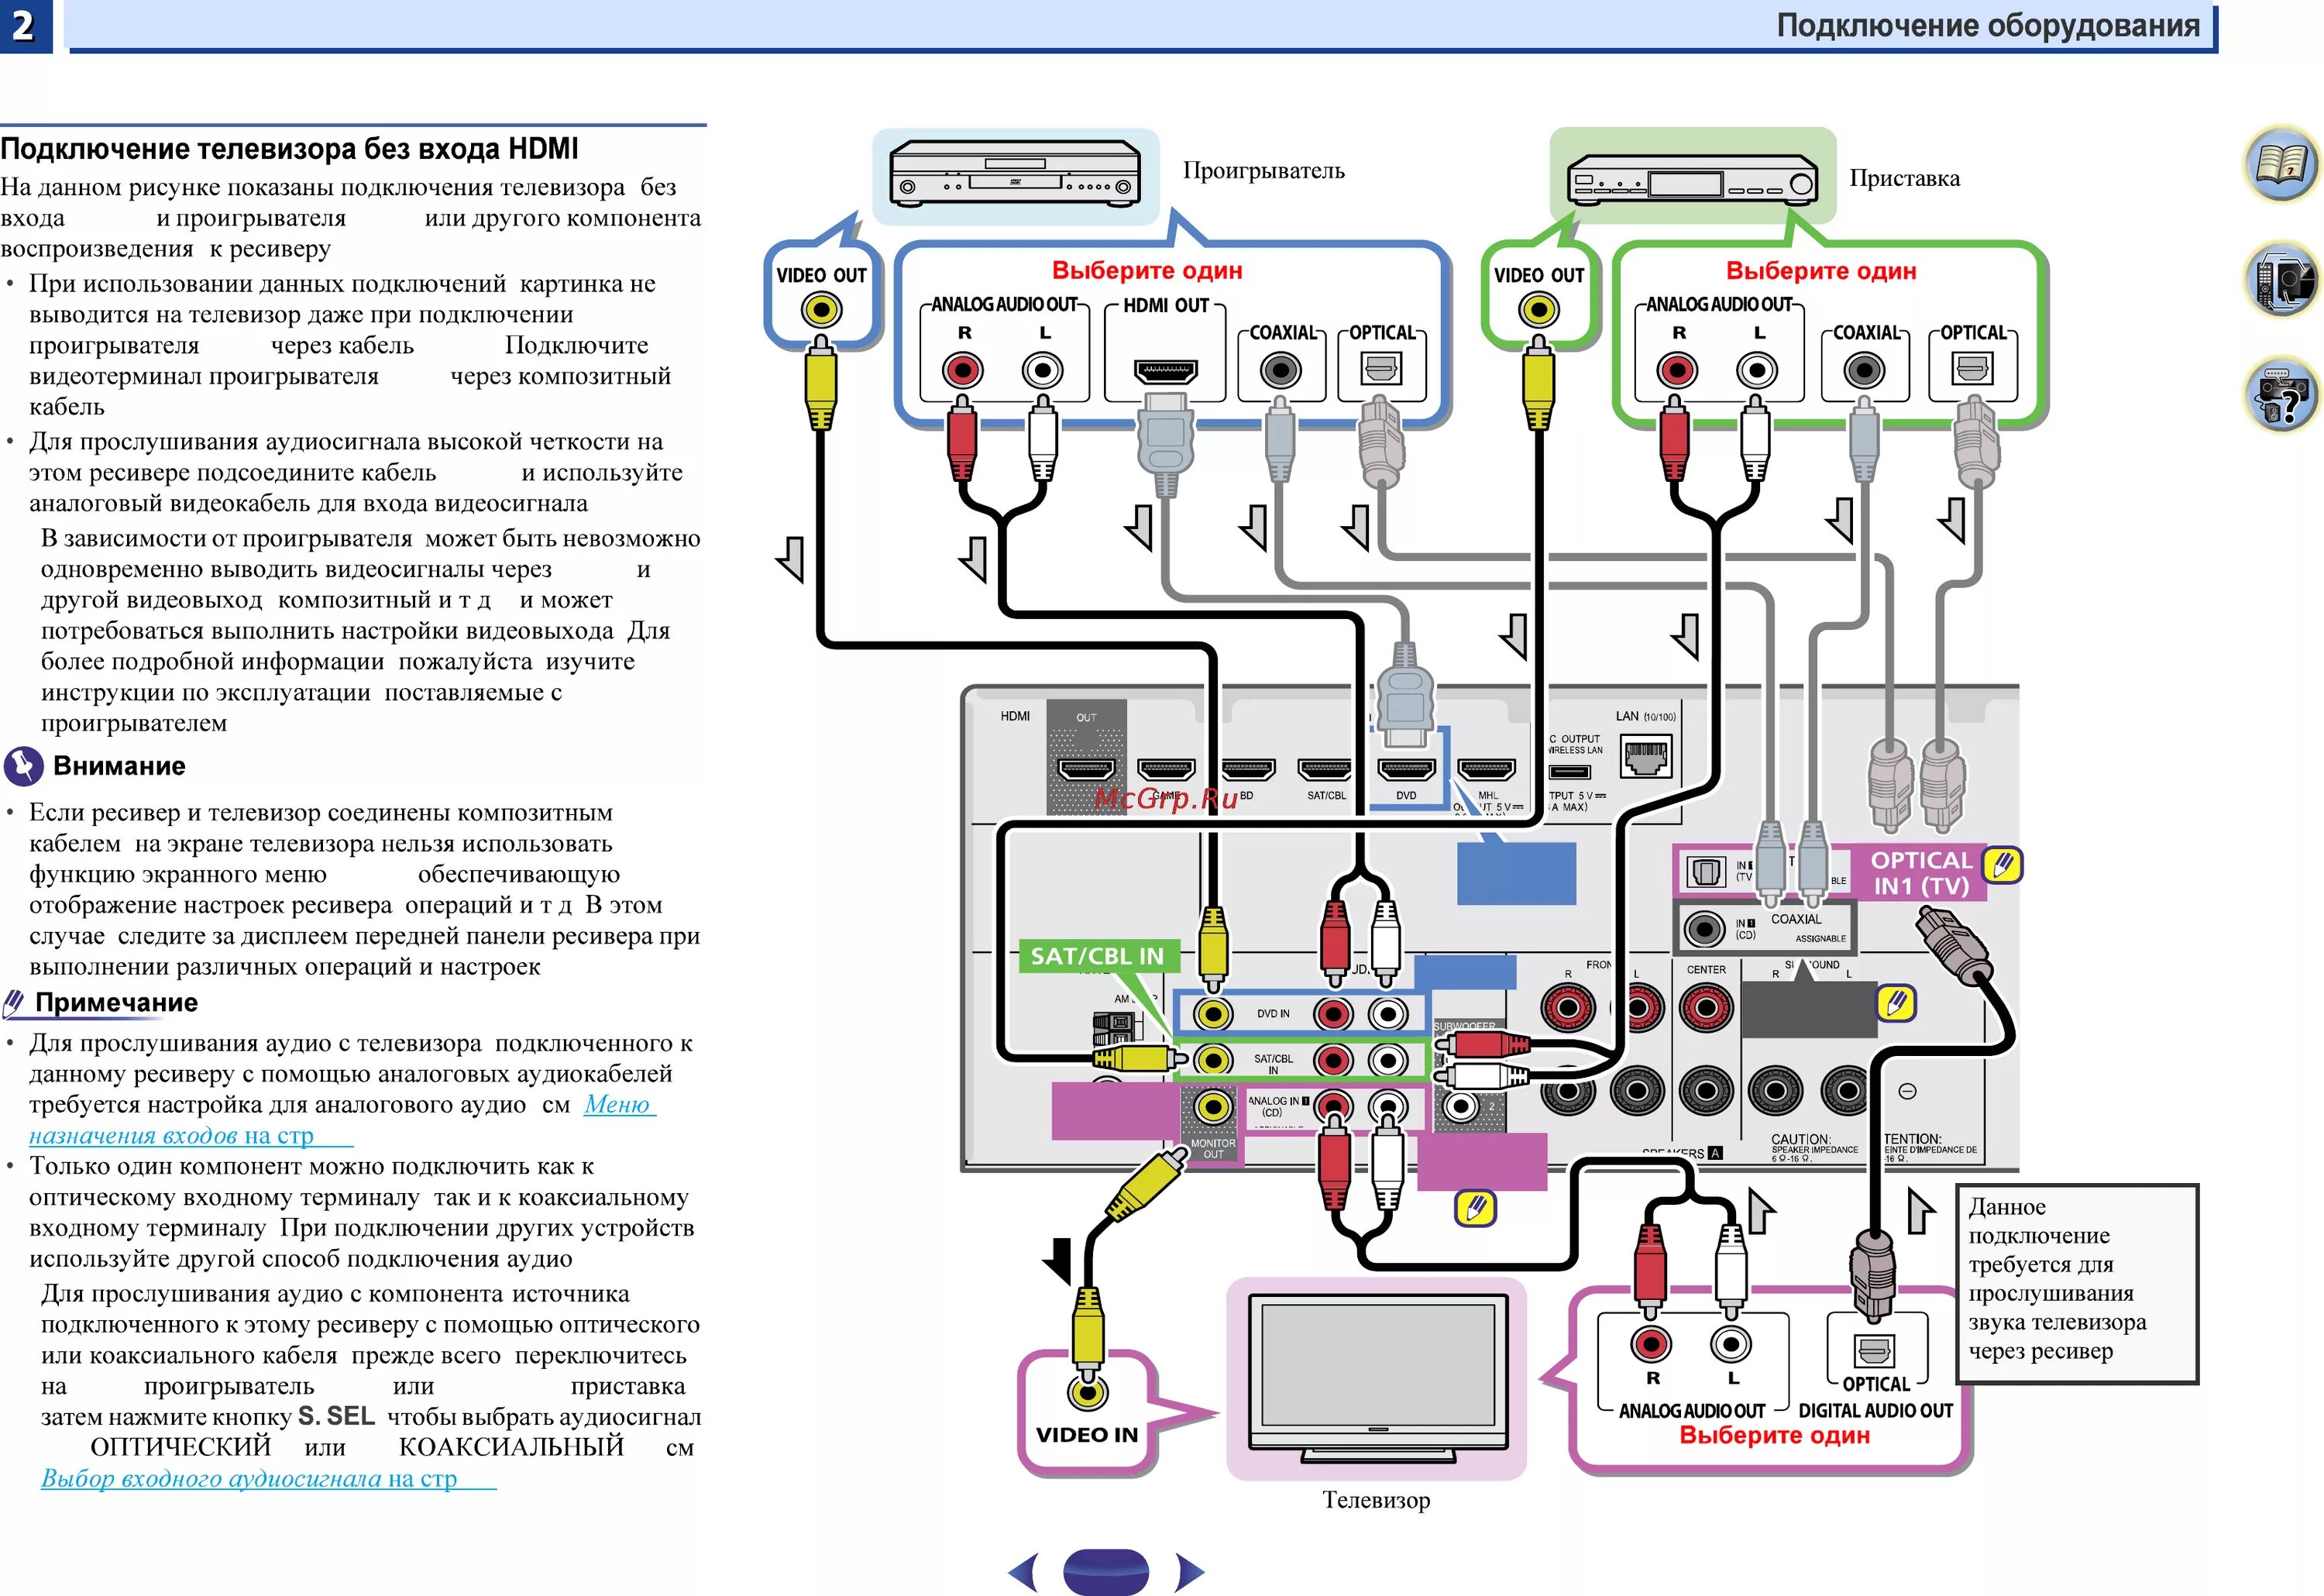Click the set-top box COAXIAL jack
2324x1596 pixels.
coord(1864,372)
